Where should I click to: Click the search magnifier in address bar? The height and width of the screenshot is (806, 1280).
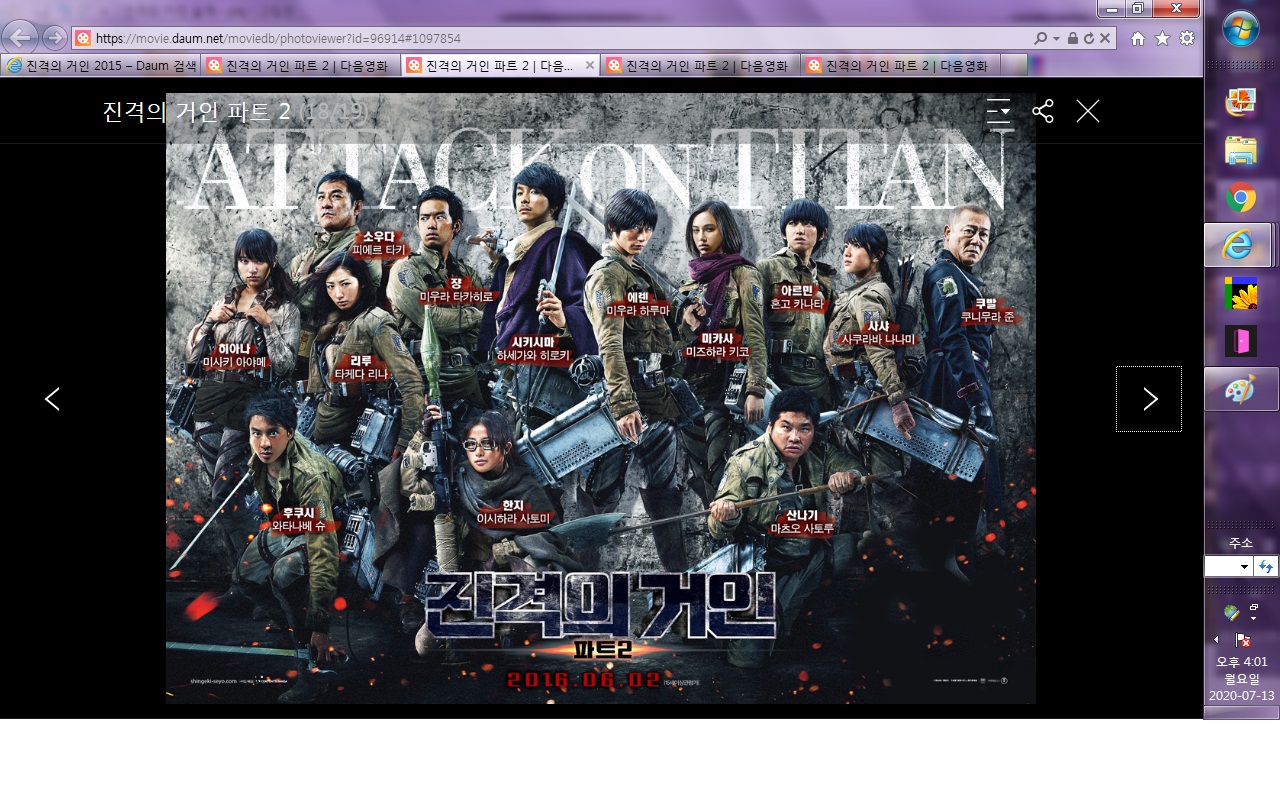[x=1041, y=38]
